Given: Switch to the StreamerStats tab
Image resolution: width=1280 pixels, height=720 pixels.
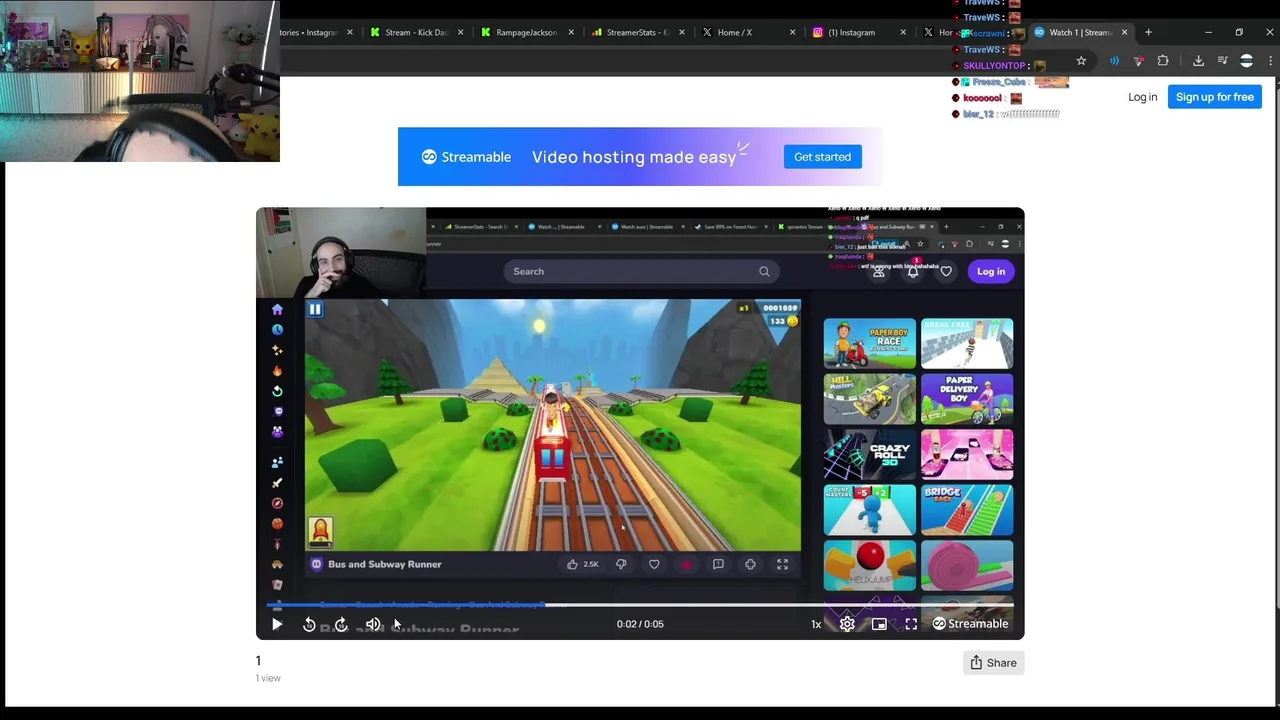Looking at the screenshot, I should point(636,32).
